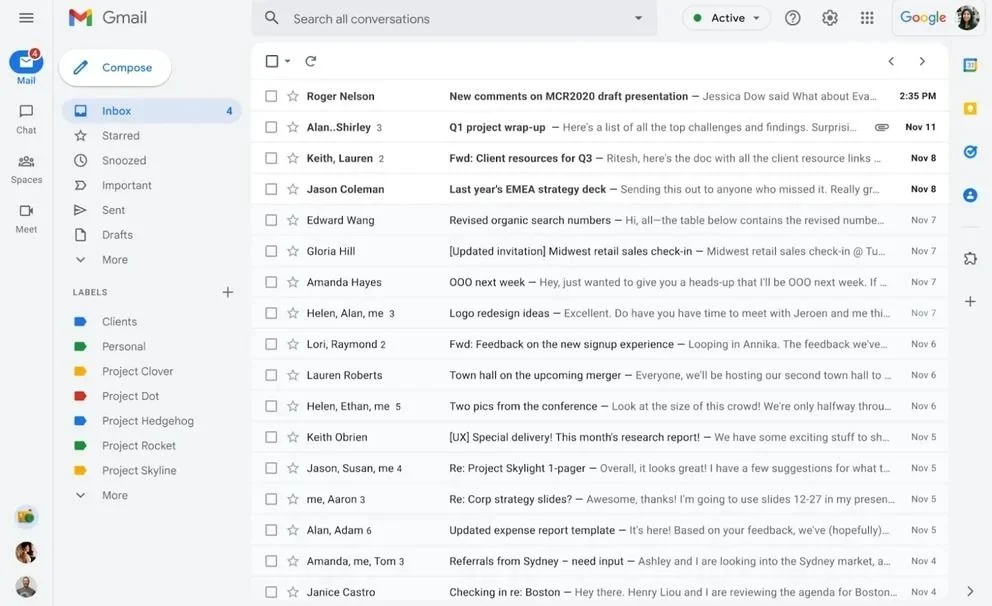Open the Referrals from Sydney email
The height and width of the screenshot is (606, 992).
[600, 561]
